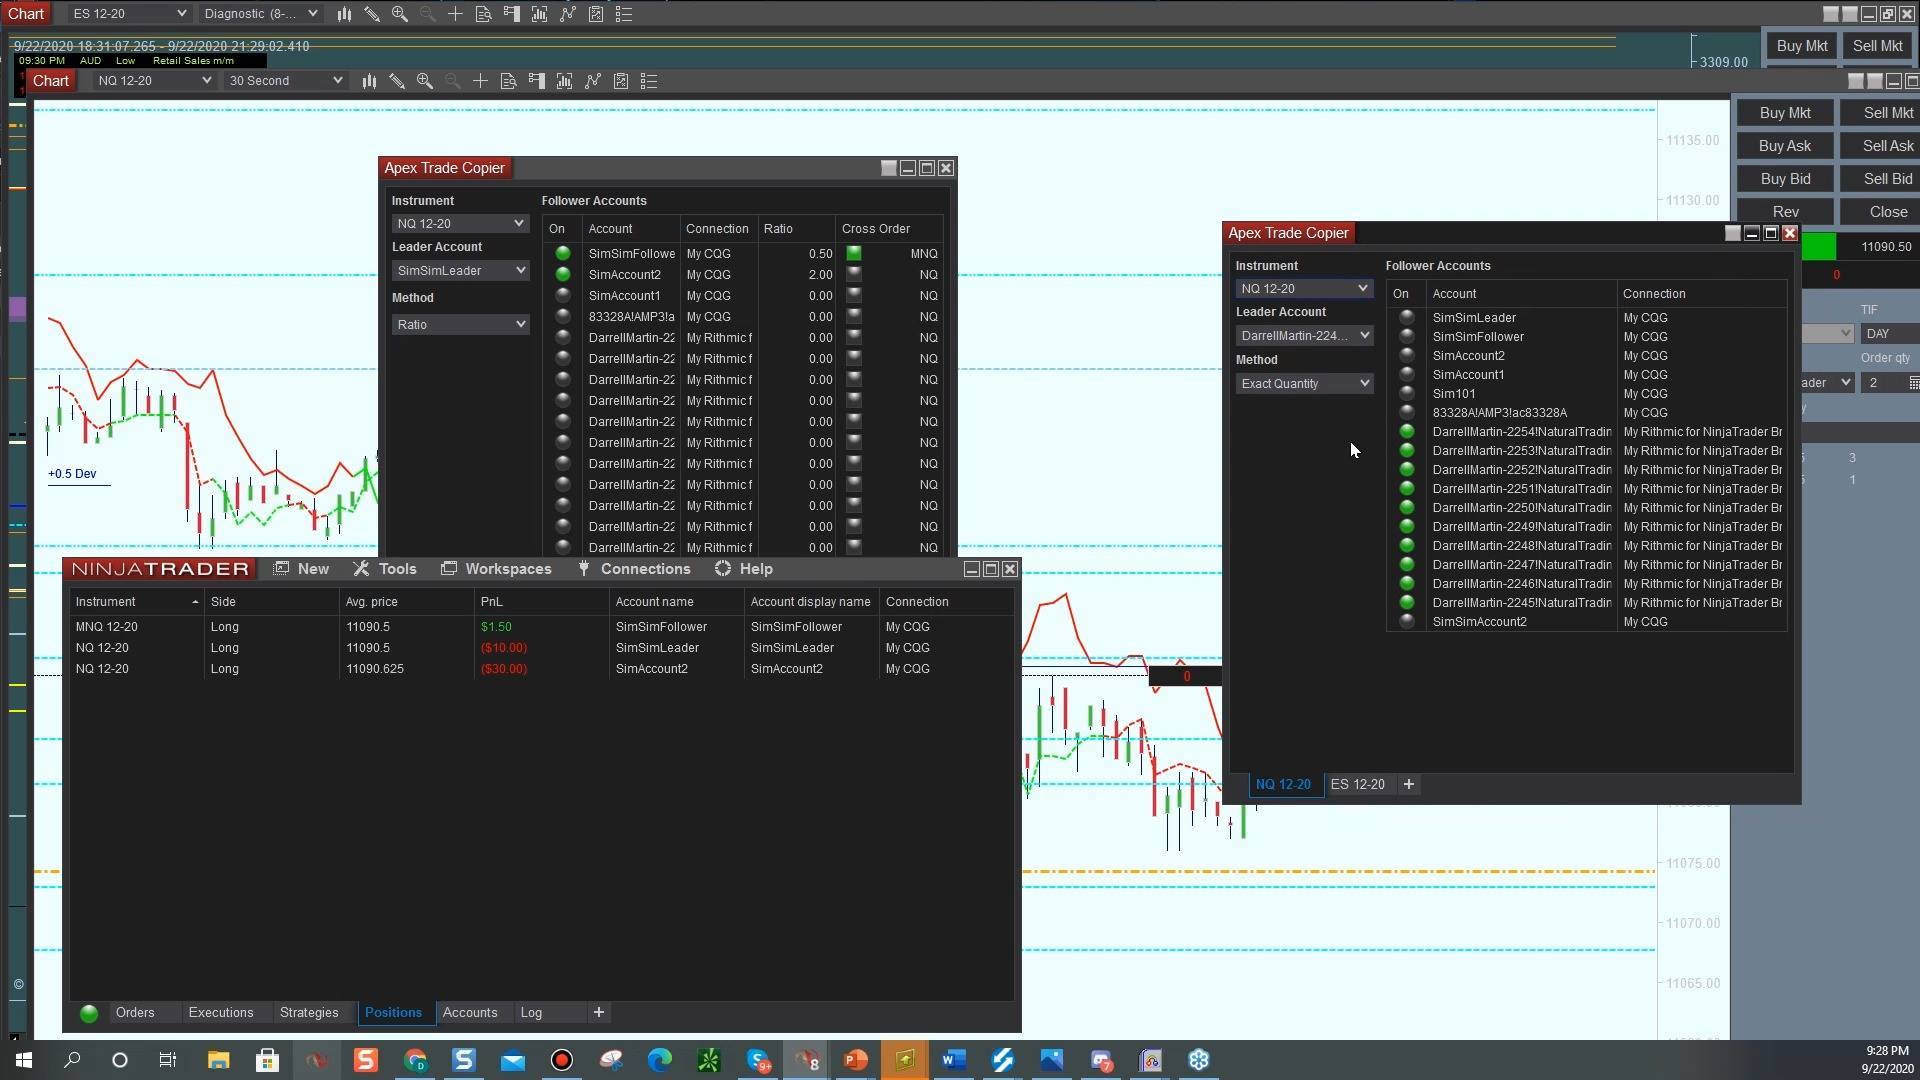
Task: Disable SimAccount2 follower in left Trade Copier
Action: pyautogui.click(x=563, y=275)
